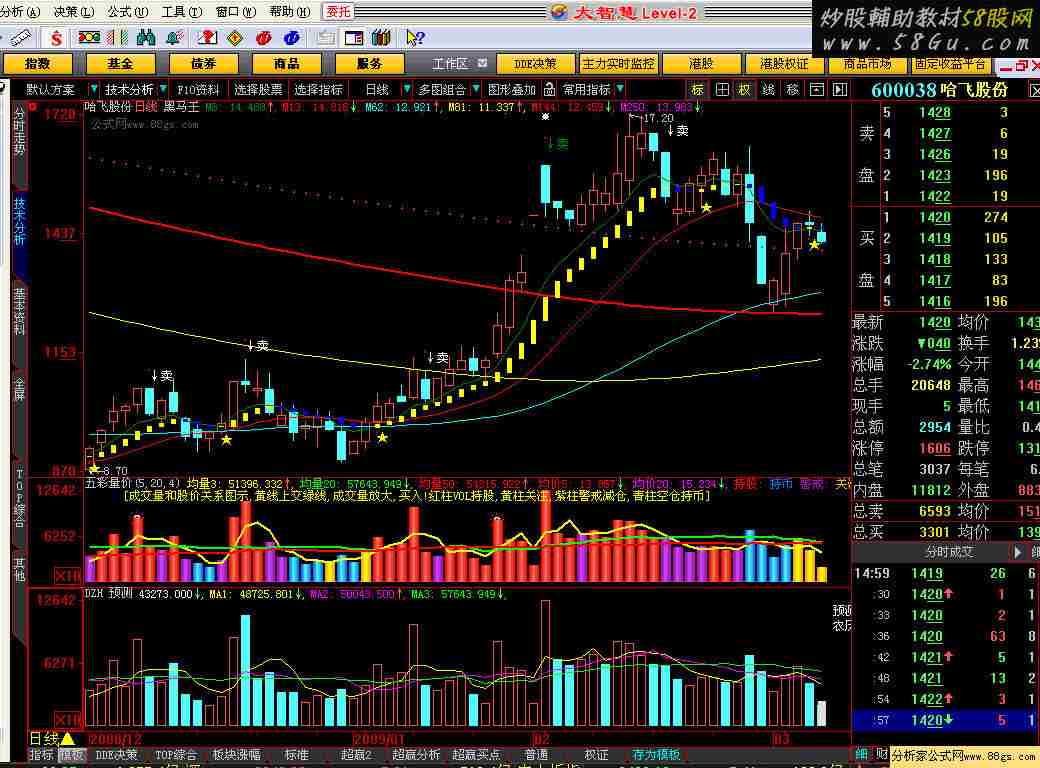Open the red dollar sign trading icon
Screen dimensions: 1040x768
click(56, 38)
